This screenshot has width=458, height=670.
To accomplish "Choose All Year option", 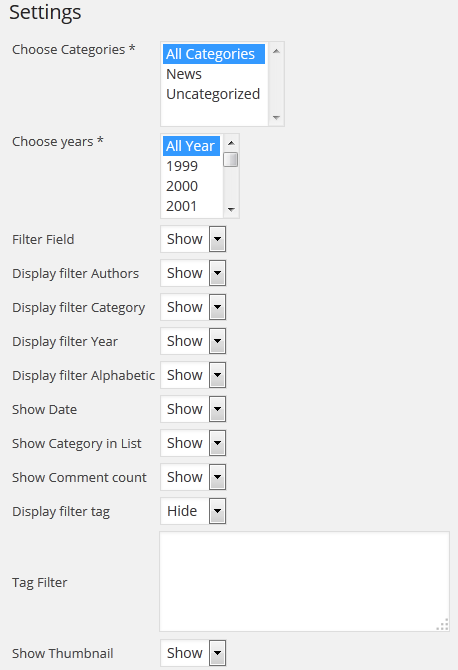I will 191,146.
